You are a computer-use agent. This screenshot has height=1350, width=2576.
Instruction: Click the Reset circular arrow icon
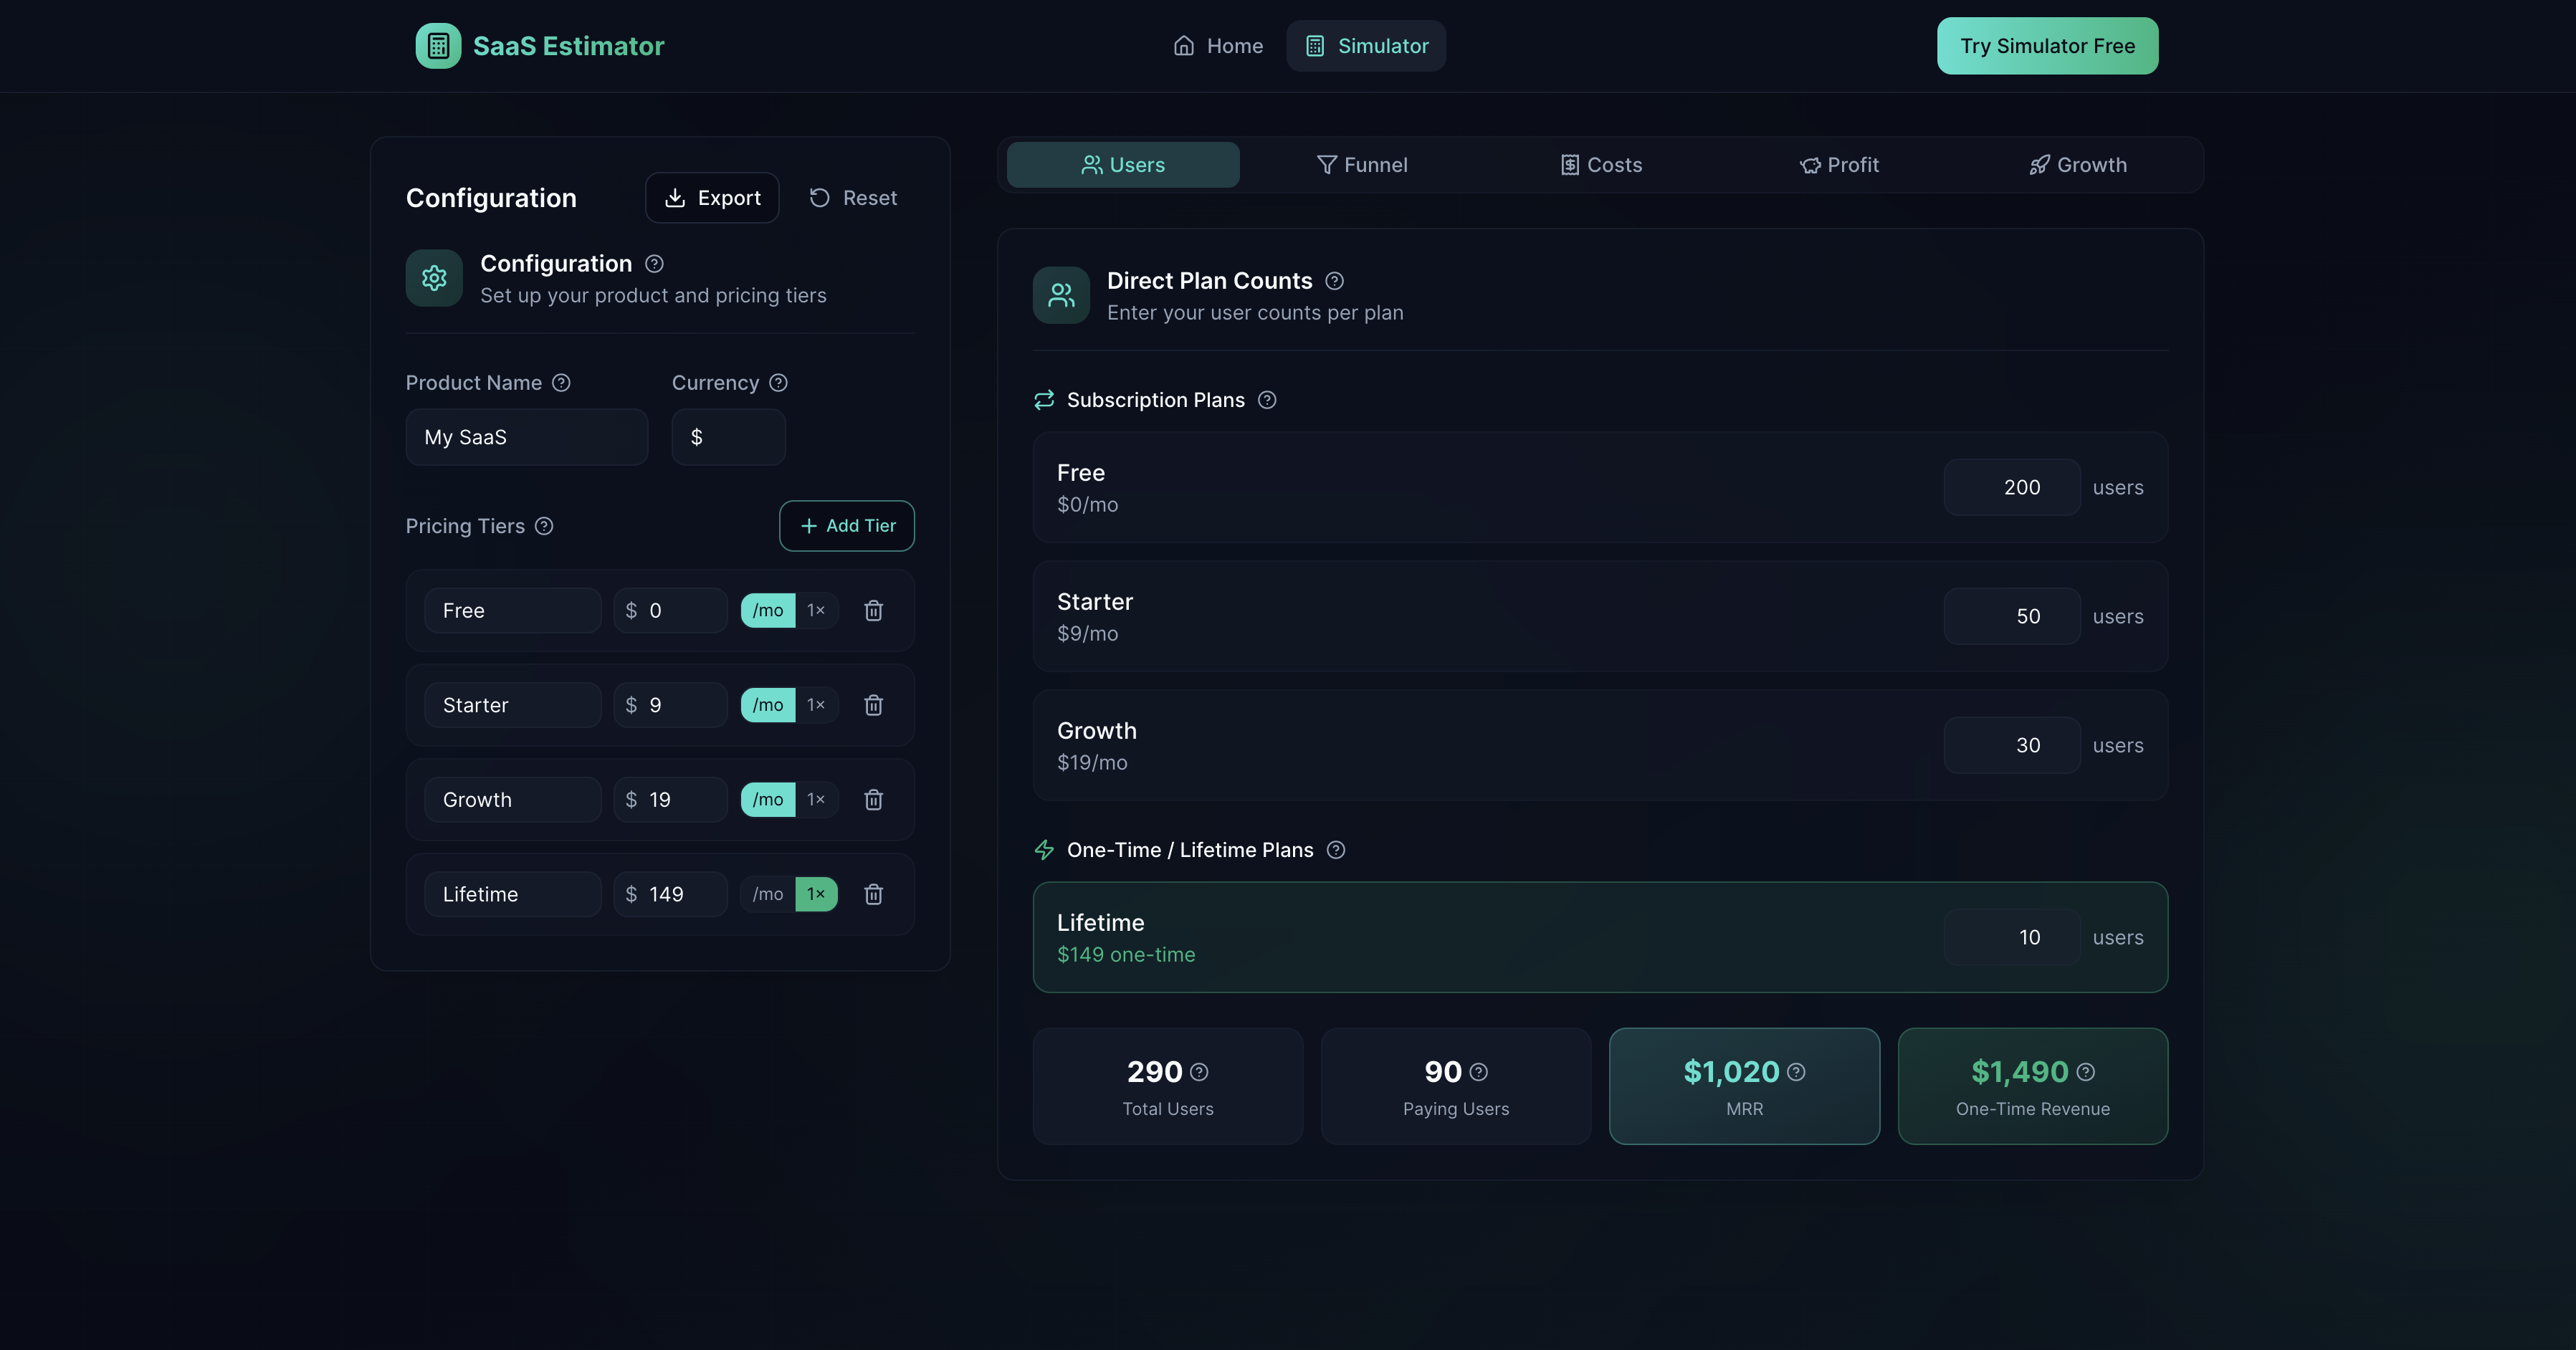(x=819, y=197)
